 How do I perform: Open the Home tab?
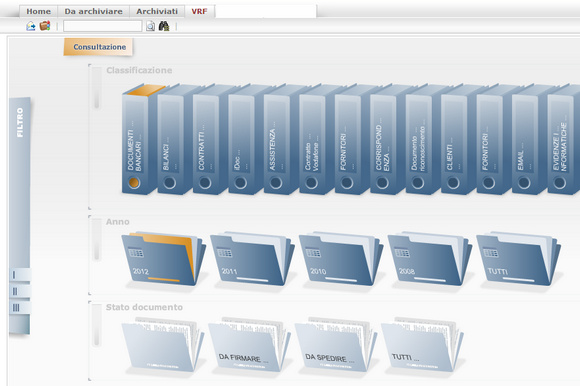tap(38, 11)
